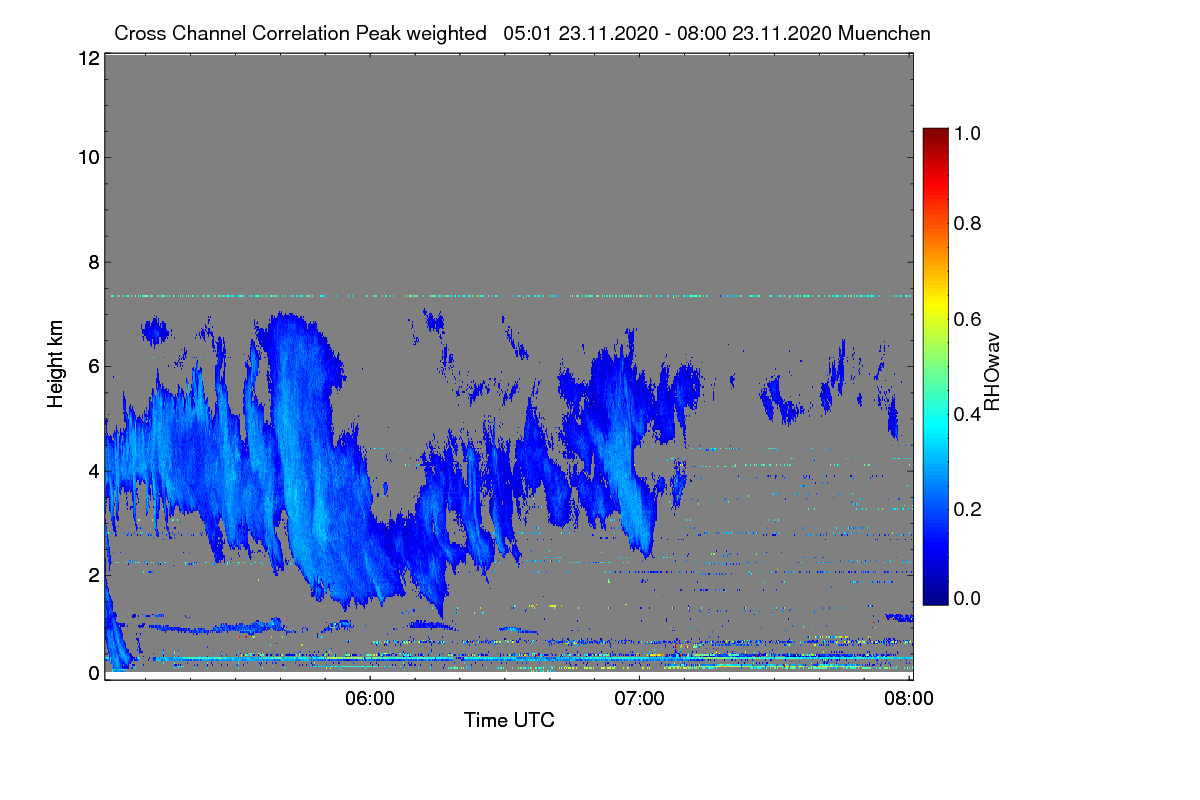The width and height of the screenshot is (1200, 800).
Task: Click the date range '05:01 23.11.2020 - 08:00 23.11.2020'
Action: (x=668, y=33)
